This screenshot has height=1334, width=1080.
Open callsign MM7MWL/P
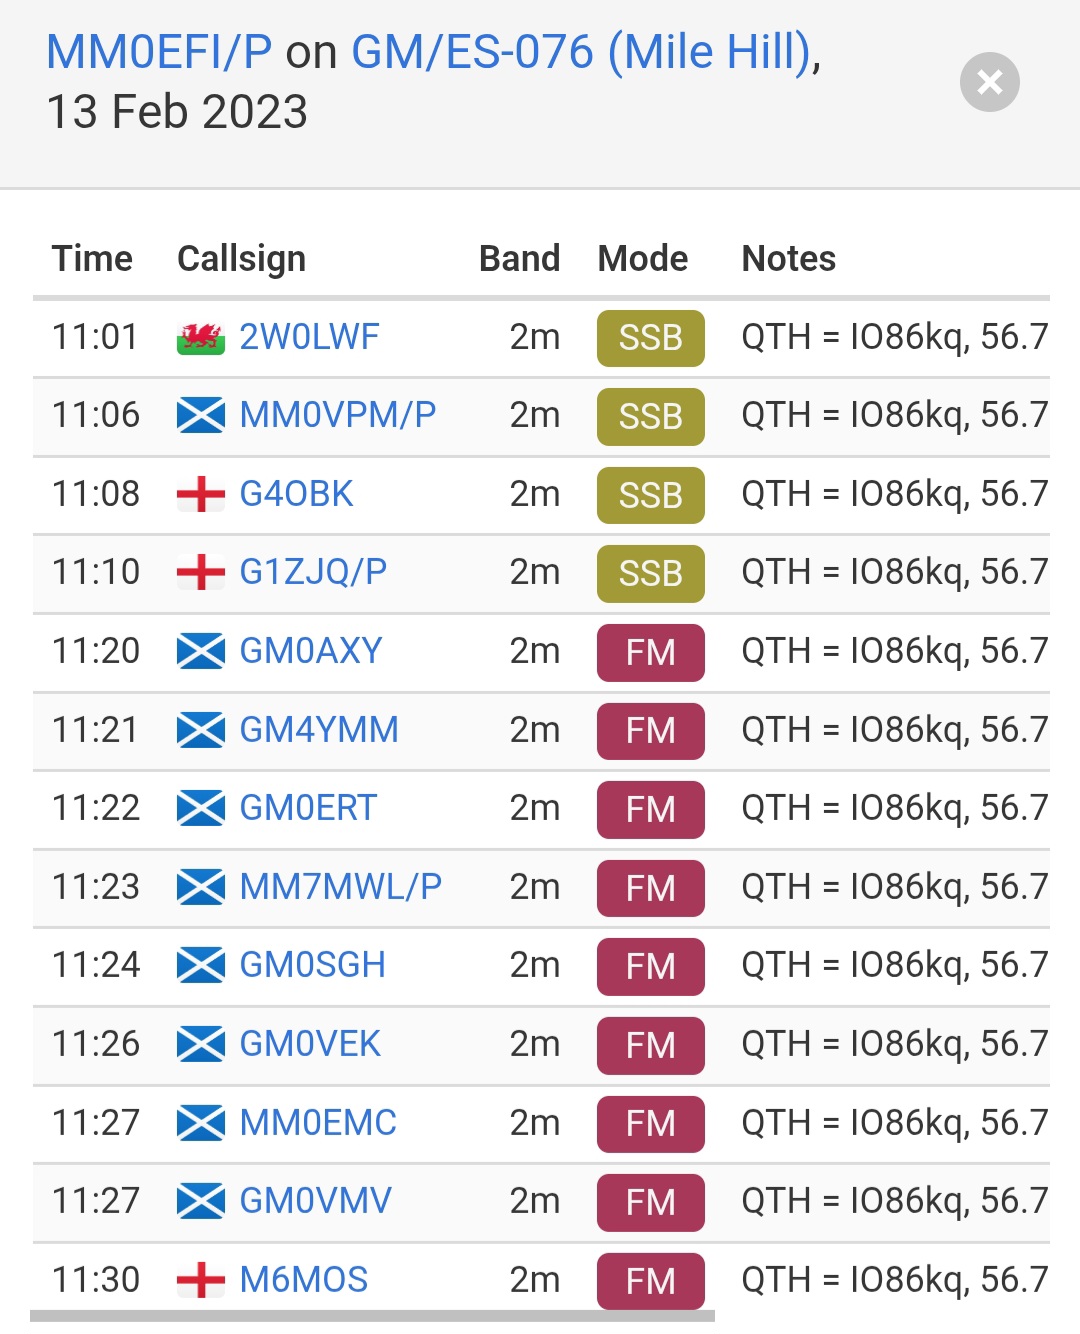tap(341, 887)
